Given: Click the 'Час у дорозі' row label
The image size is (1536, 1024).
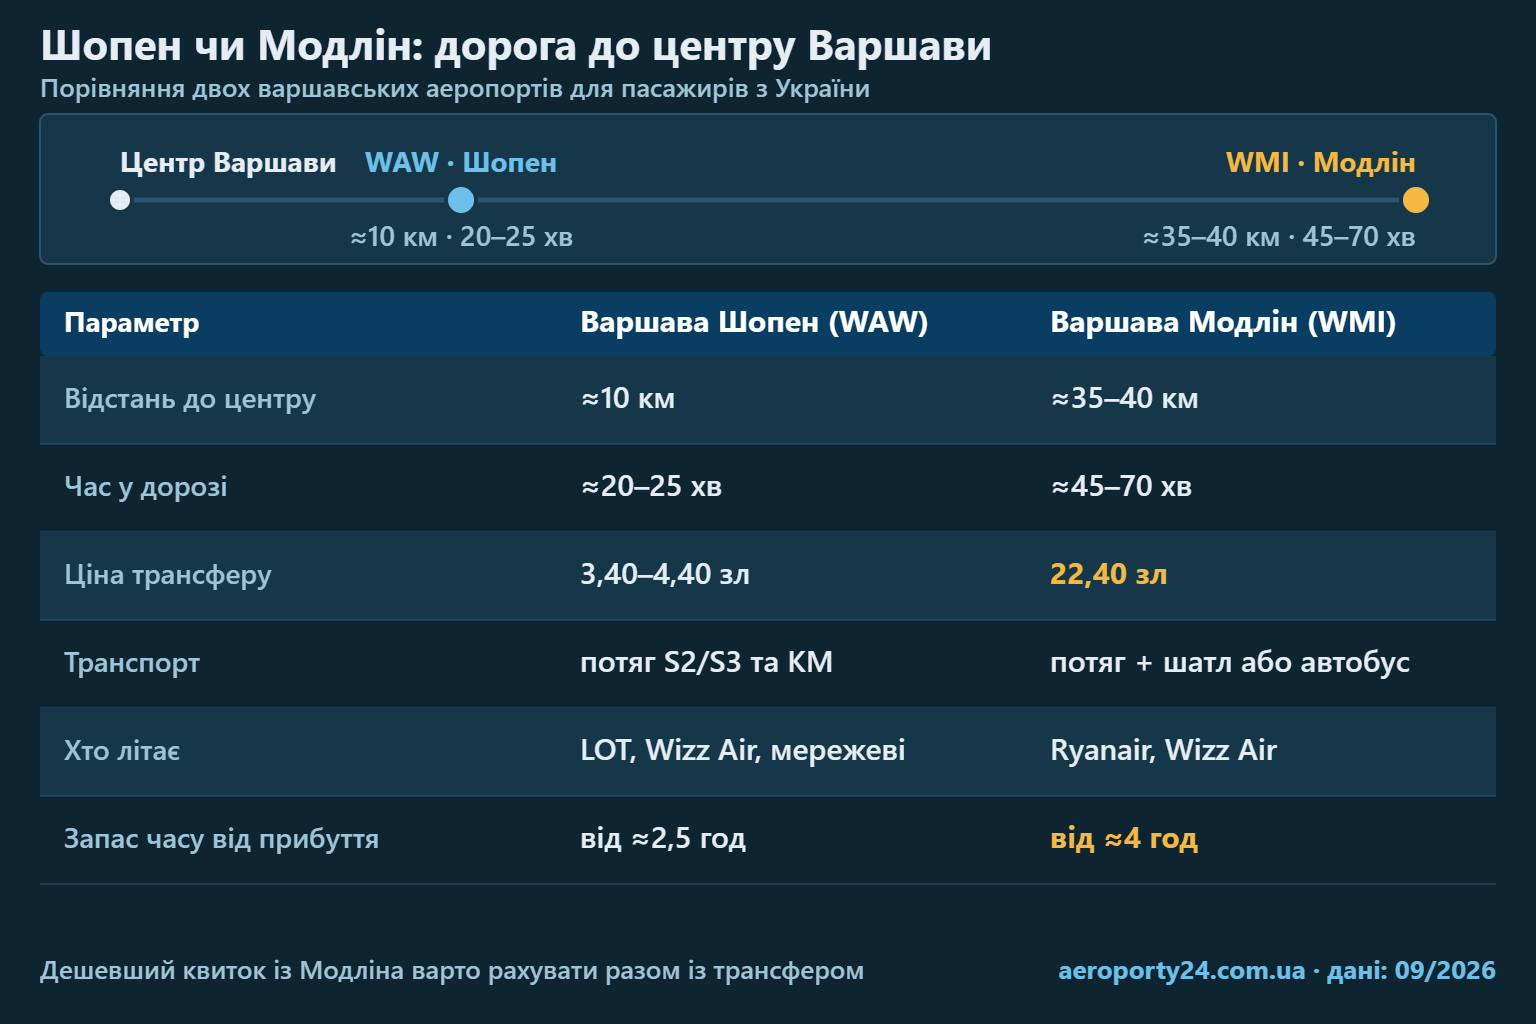Looking at the screenshot, I should 146,487.
